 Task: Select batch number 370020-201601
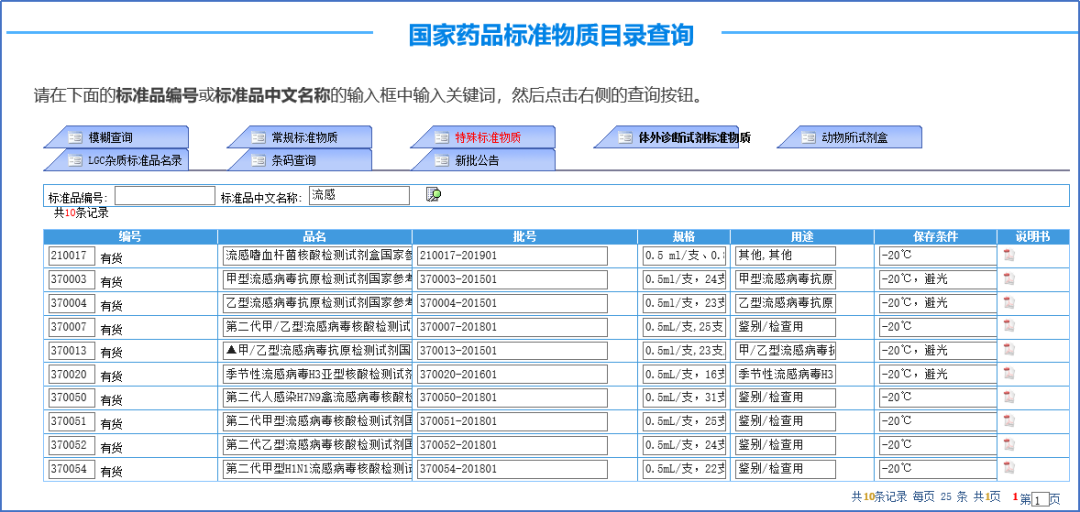click(x=512, y=374)
